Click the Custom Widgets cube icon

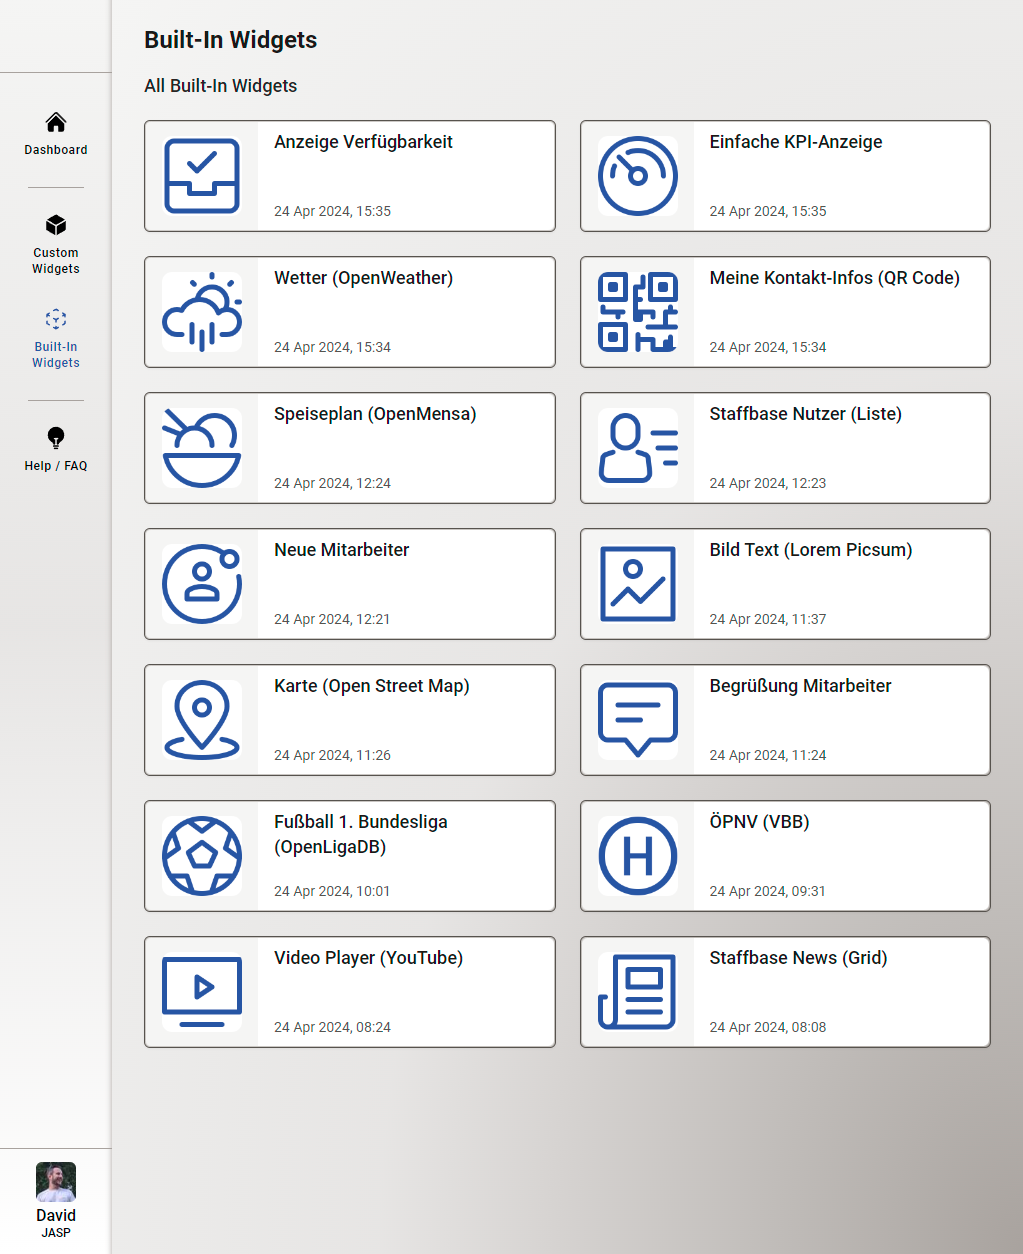point(55,224)
